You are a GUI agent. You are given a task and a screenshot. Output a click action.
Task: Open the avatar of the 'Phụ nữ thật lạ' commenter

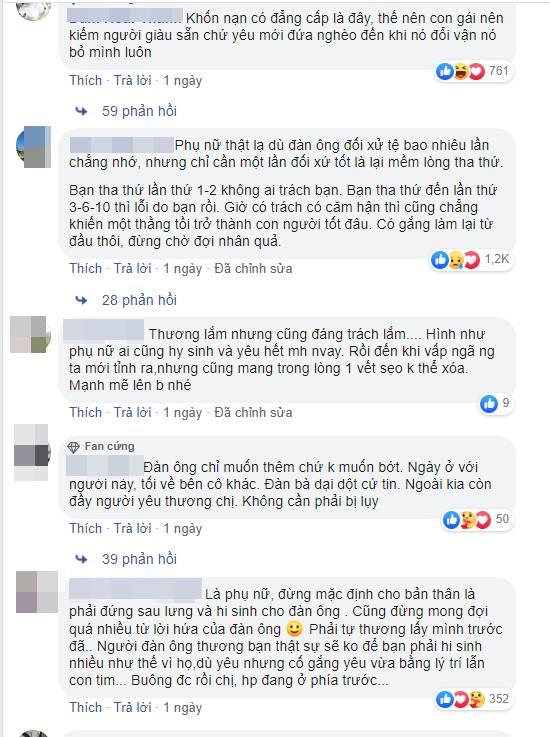click(x=33, y=147)
